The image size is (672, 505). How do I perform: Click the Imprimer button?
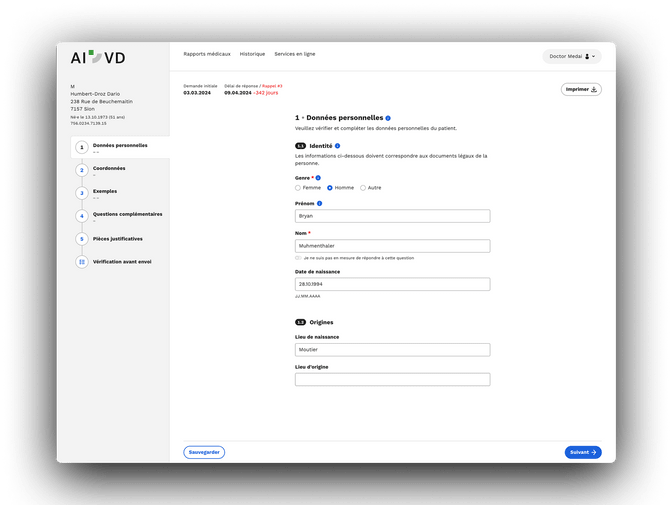pyautogui.click(x=581, y=89)
